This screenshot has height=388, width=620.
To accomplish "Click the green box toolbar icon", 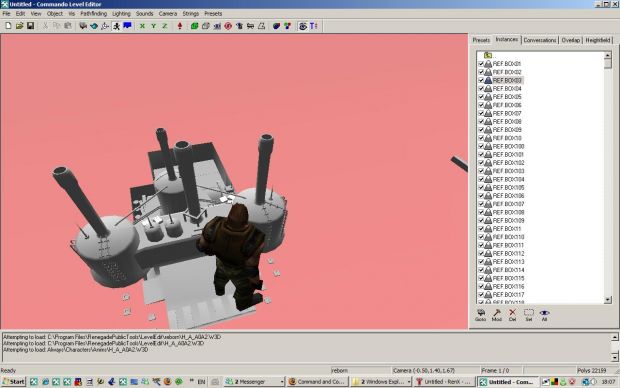I will [195, 26].
